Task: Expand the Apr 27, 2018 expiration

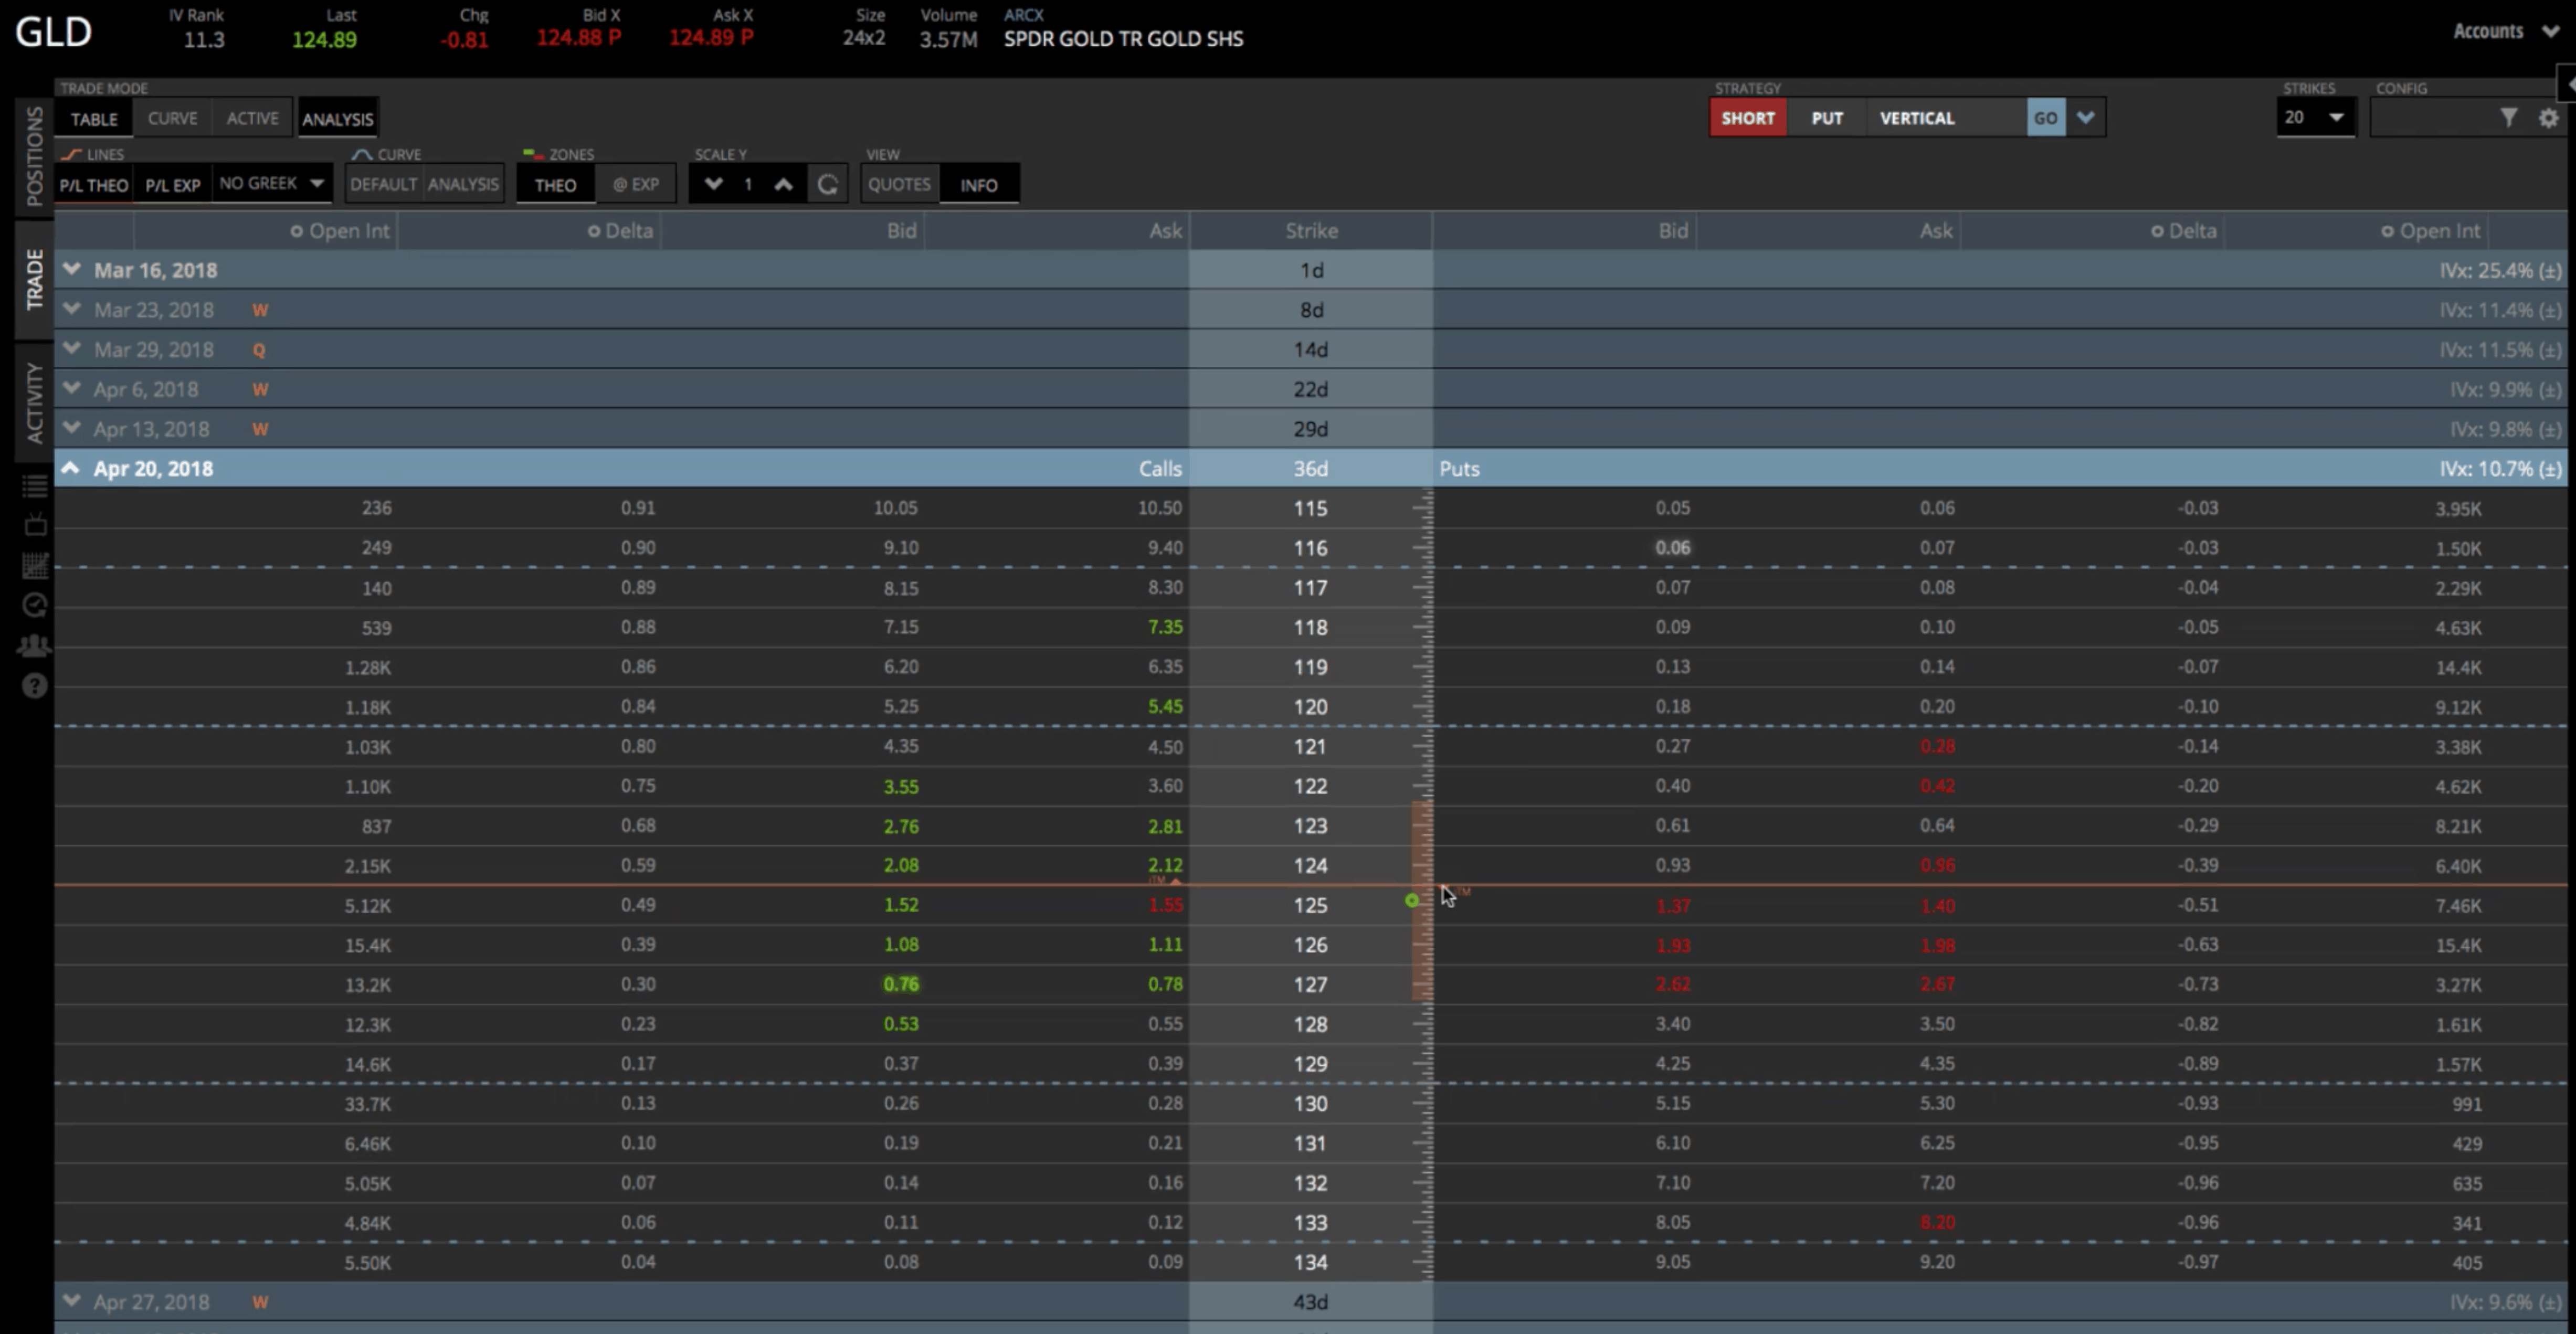Action: pos(71,1302)
